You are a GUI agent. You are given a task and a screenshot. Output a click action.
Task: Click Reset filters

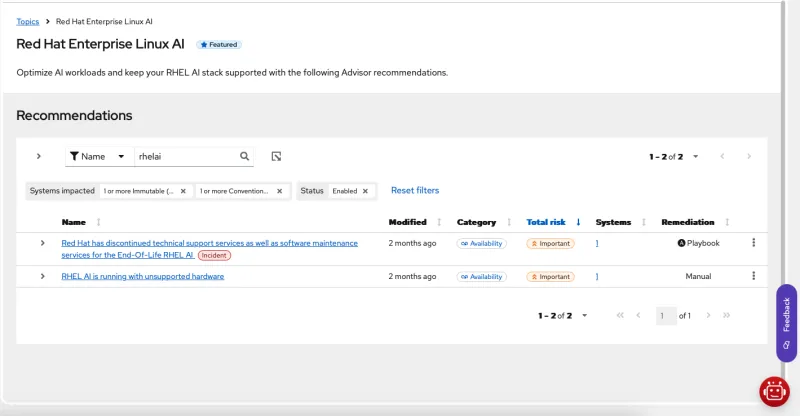click(x=415, y=190)
